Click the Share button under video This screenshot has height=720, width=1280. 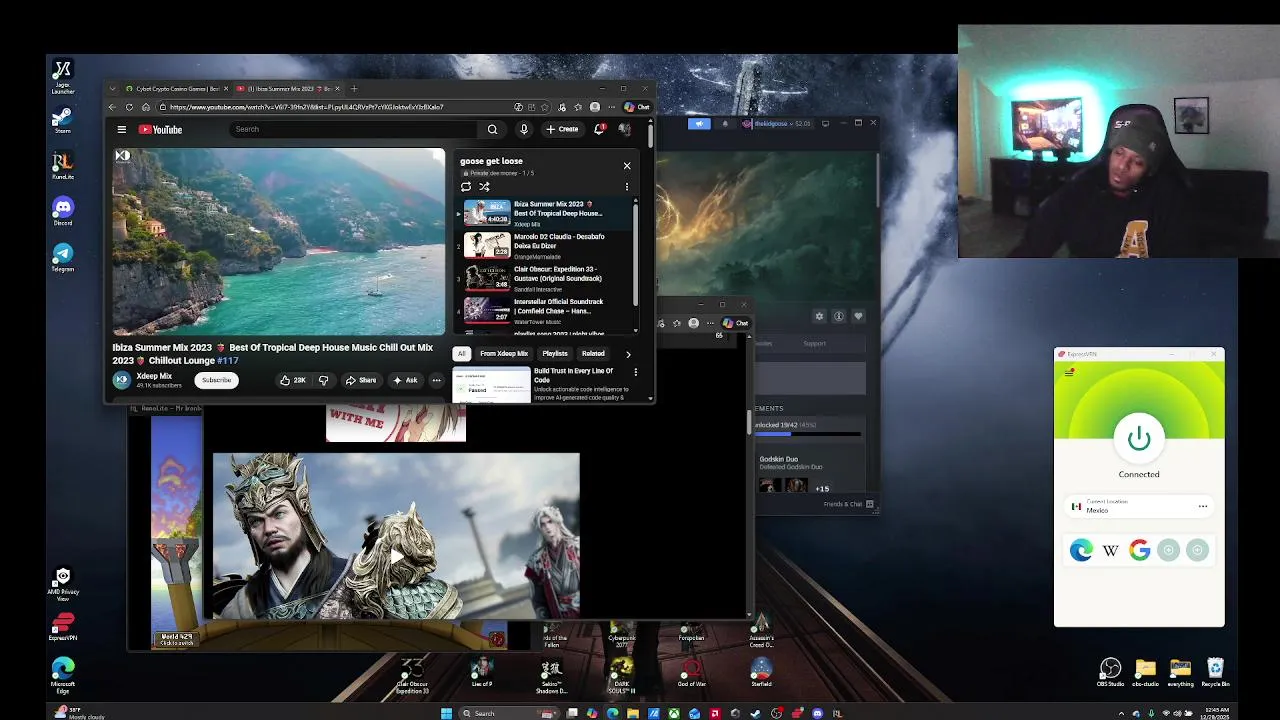pos(360,380)
